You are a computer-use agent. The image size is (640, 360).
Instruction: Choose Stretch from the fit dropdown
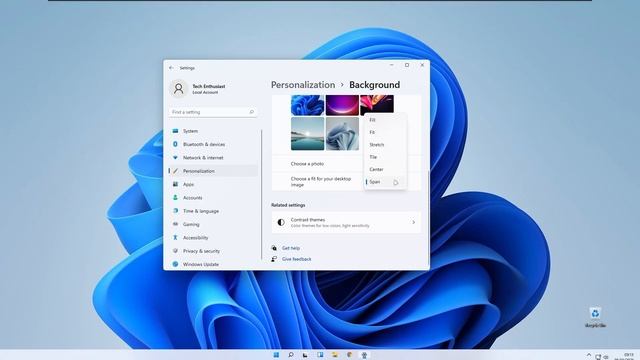pyautogui.click(x=385, y=144)
